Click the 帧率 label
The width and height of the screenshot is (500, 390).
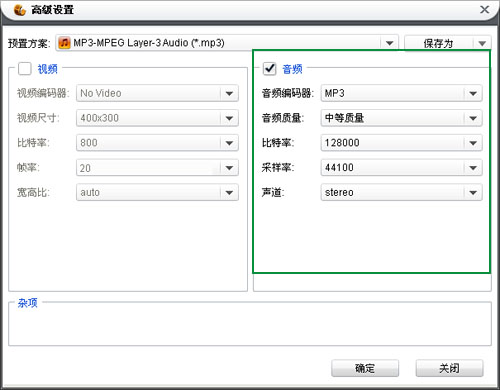point(28,167)
